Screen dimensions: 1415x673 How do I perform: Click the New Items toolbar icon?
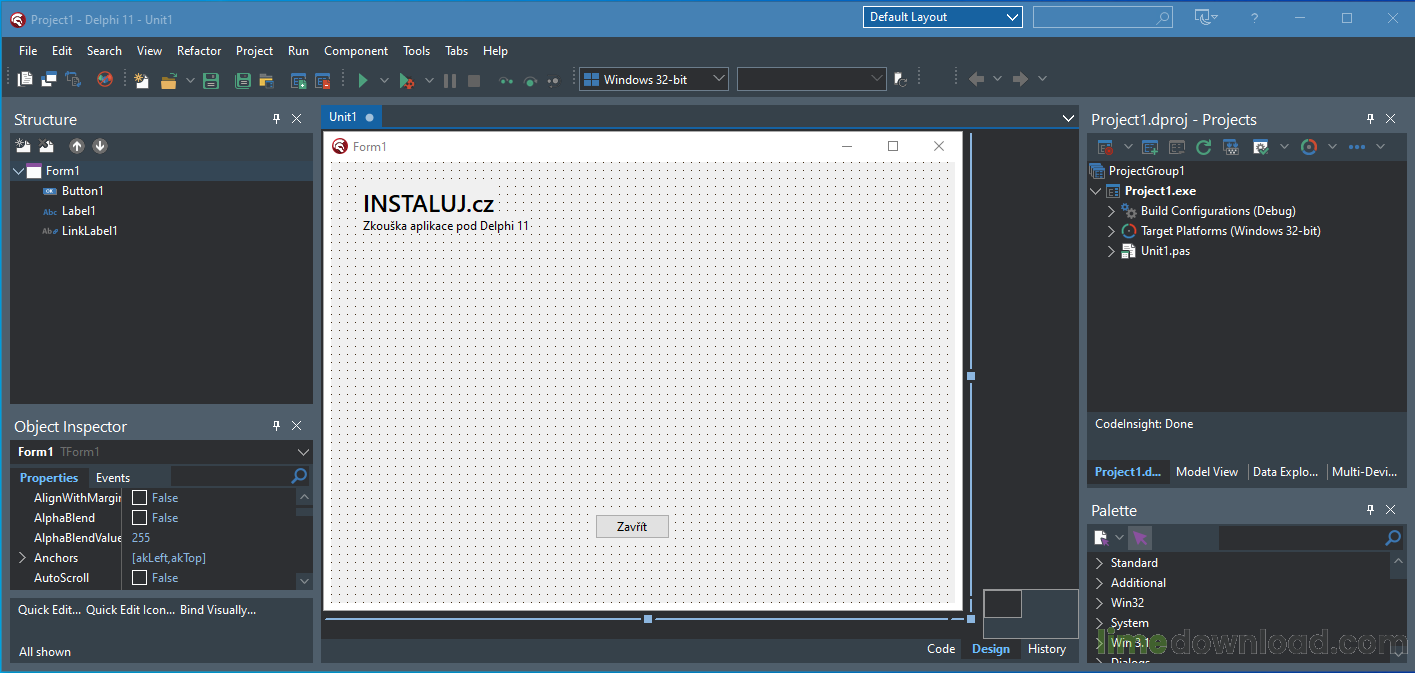[142, 80]
